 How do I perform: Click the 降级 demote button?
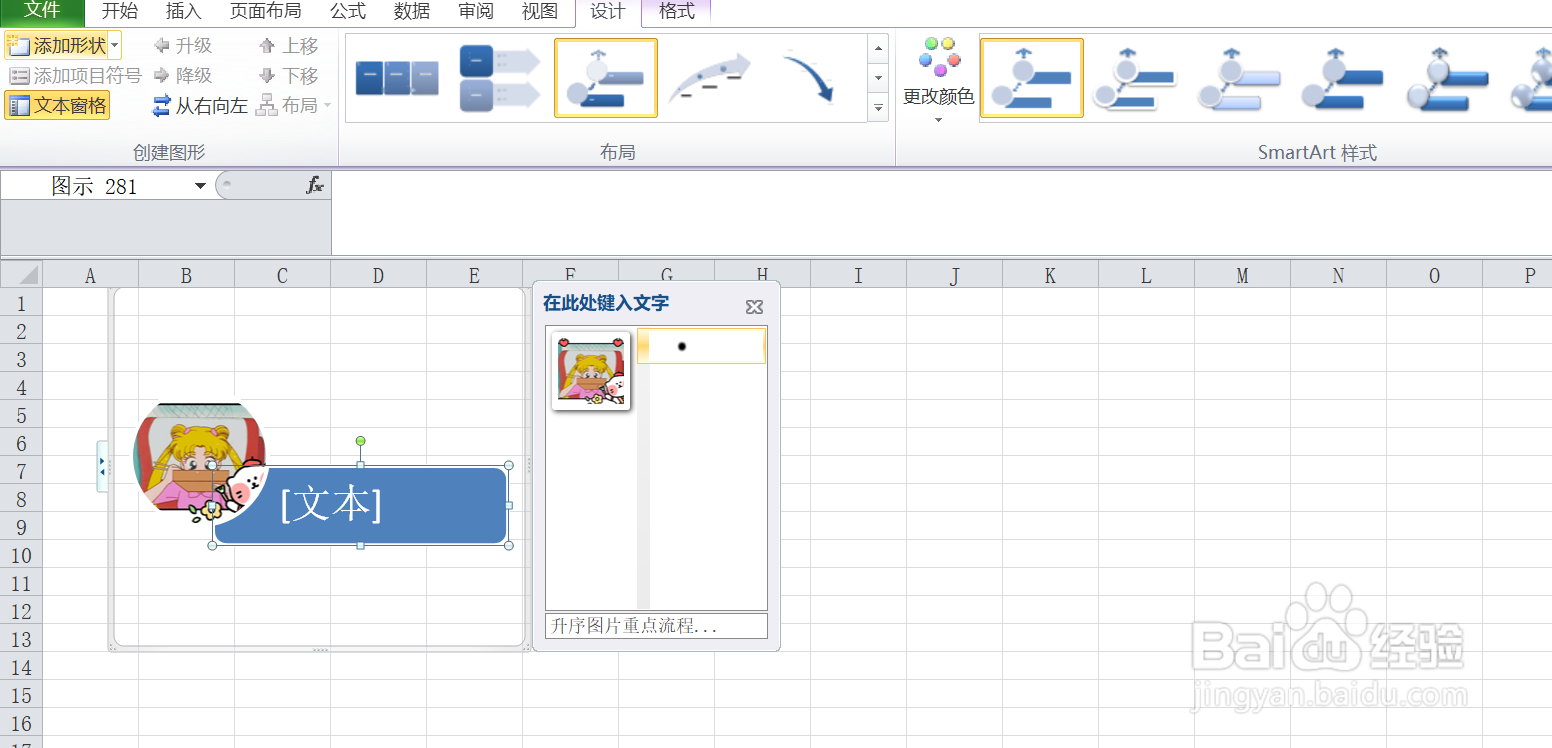click(x=183, y=75)
